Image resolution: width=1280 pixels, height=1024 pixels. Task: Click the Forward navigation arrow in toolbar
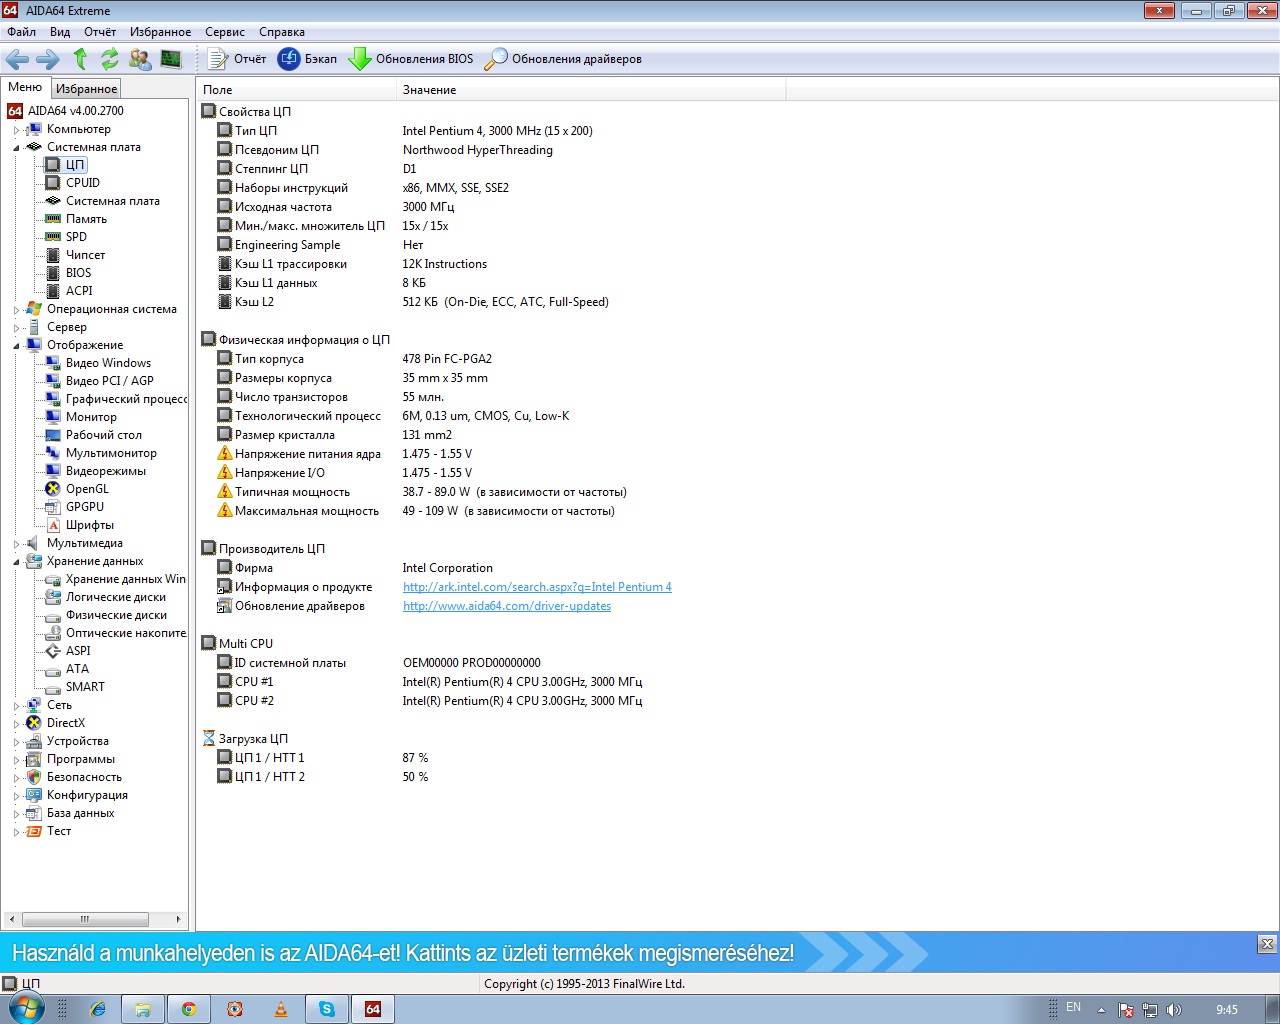pyautogui.click(x=48, y=59)
